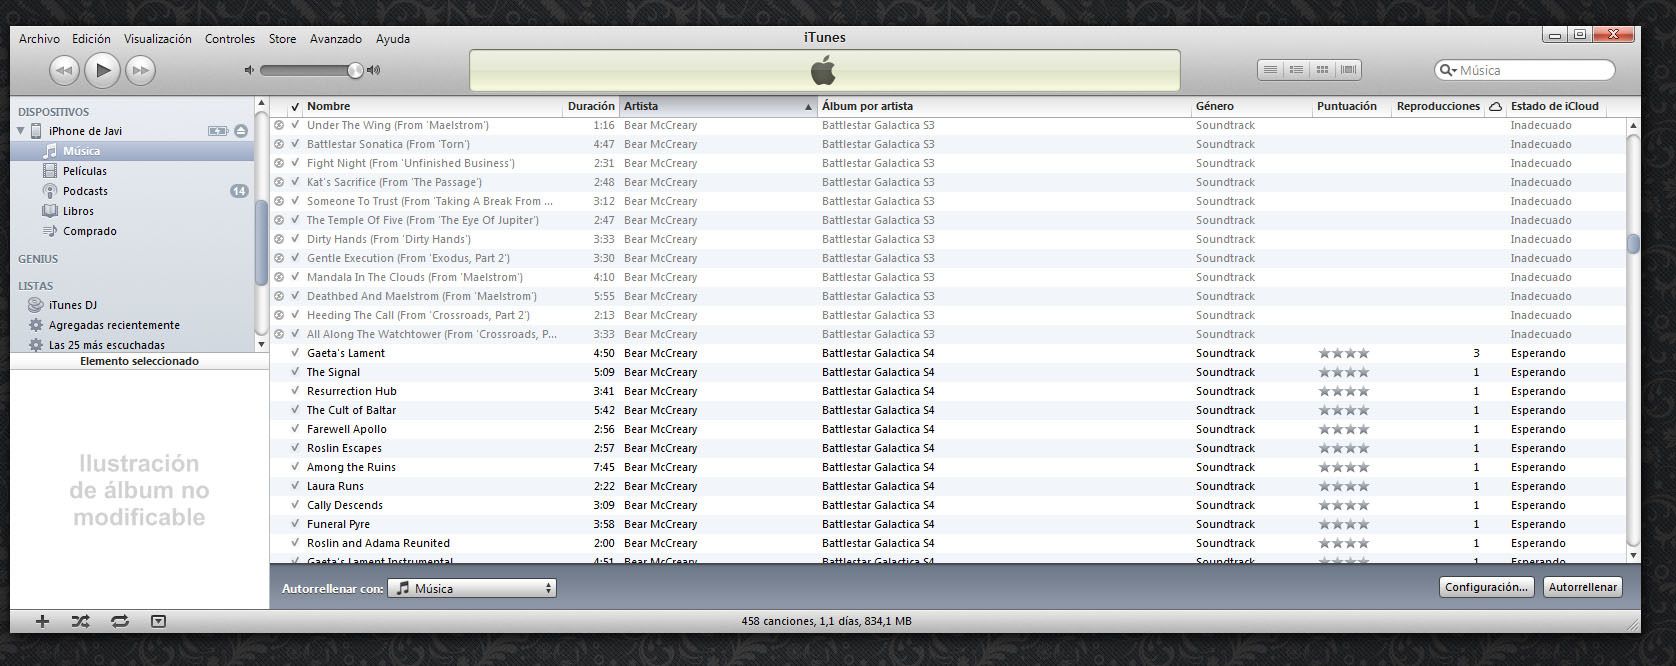The height and width of the screenshot is (666, 1676).
Task: Collapse the iPhone de Javi device tree
Action: (x=21, y=131)
